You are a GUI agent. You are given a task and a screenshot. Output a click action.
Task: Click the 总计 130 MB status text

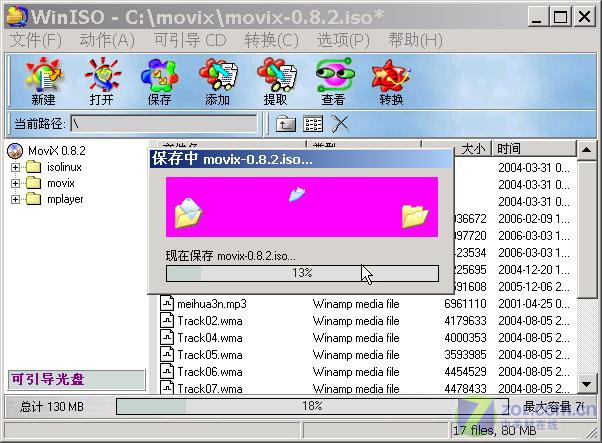52,407
